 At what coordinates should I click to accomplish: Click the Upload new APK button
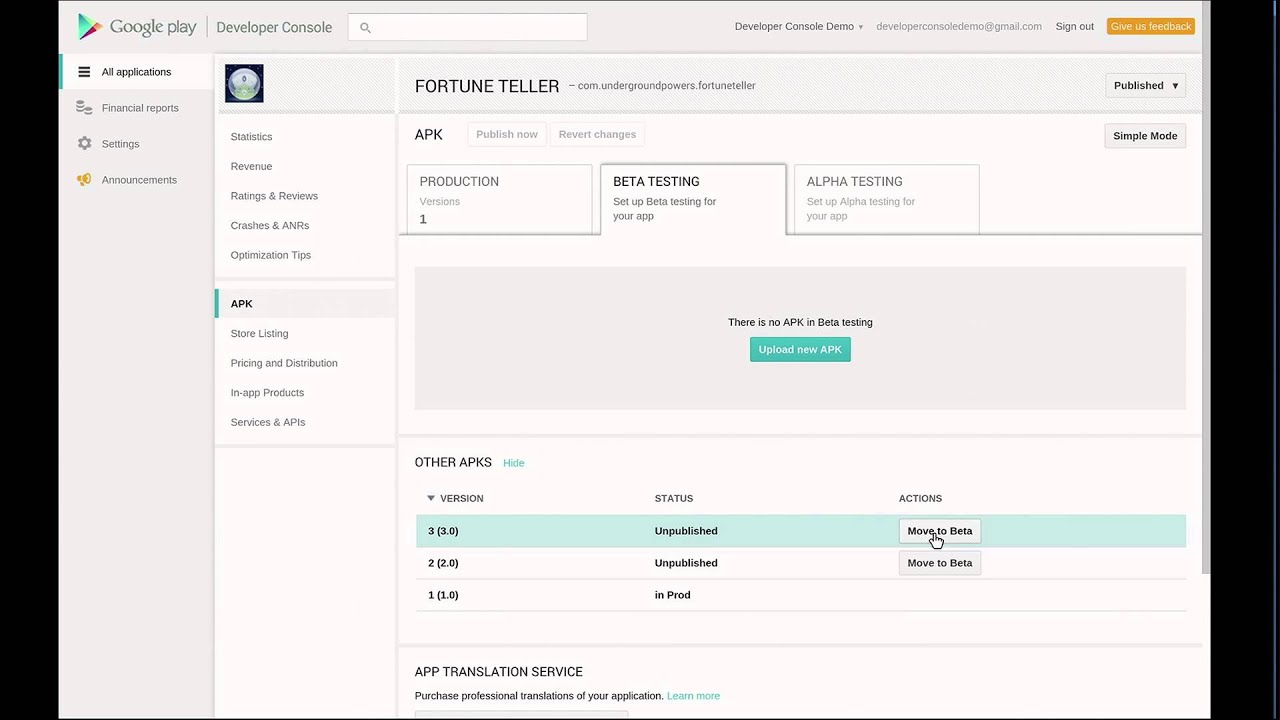[800, 349]
